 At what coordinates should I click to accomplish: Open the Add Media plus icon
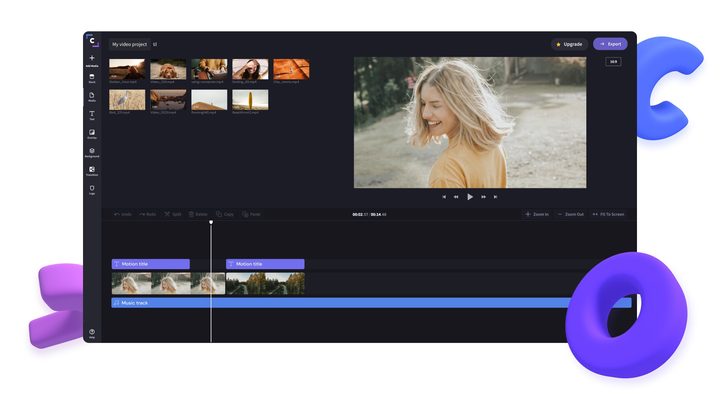[x=92, y=58]
